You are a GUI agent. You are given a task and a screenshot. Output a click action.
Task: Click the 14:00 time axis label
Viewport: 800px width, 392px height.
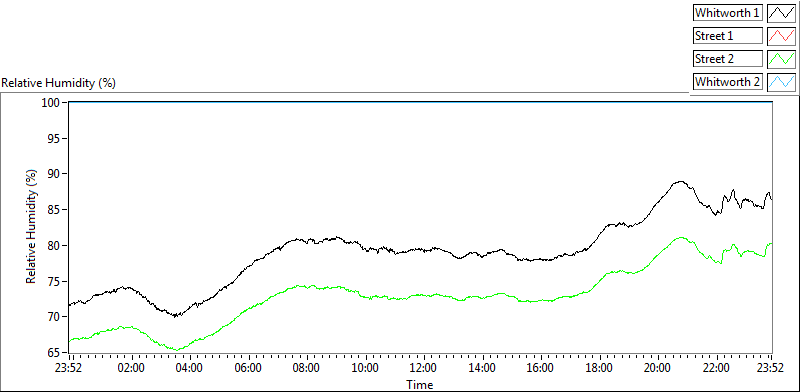482,368
